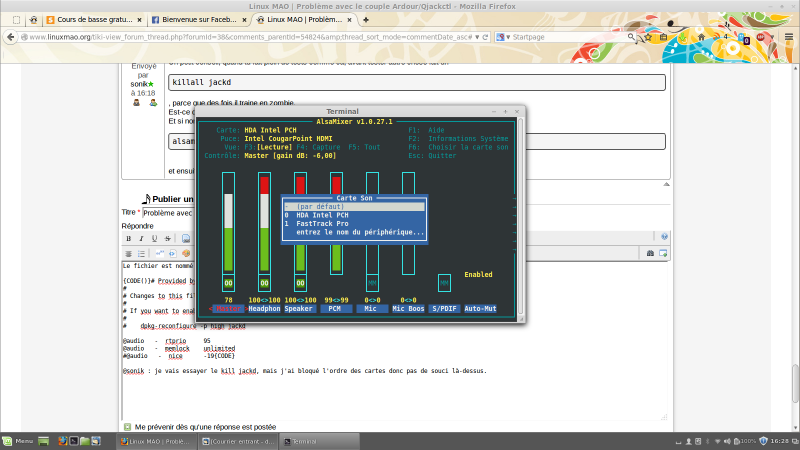
Task: Open downloads with the green arrow icon
Action: point(683,37)
